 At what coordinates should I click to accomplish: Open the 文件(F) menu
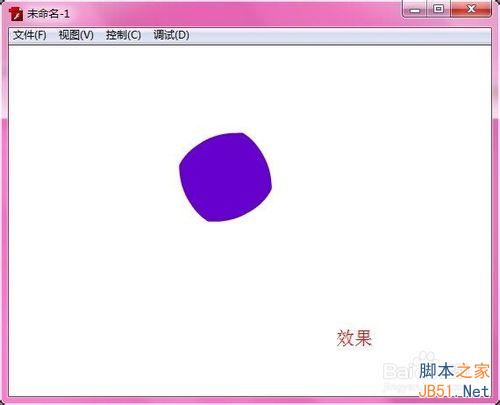[x=30, y=35]
